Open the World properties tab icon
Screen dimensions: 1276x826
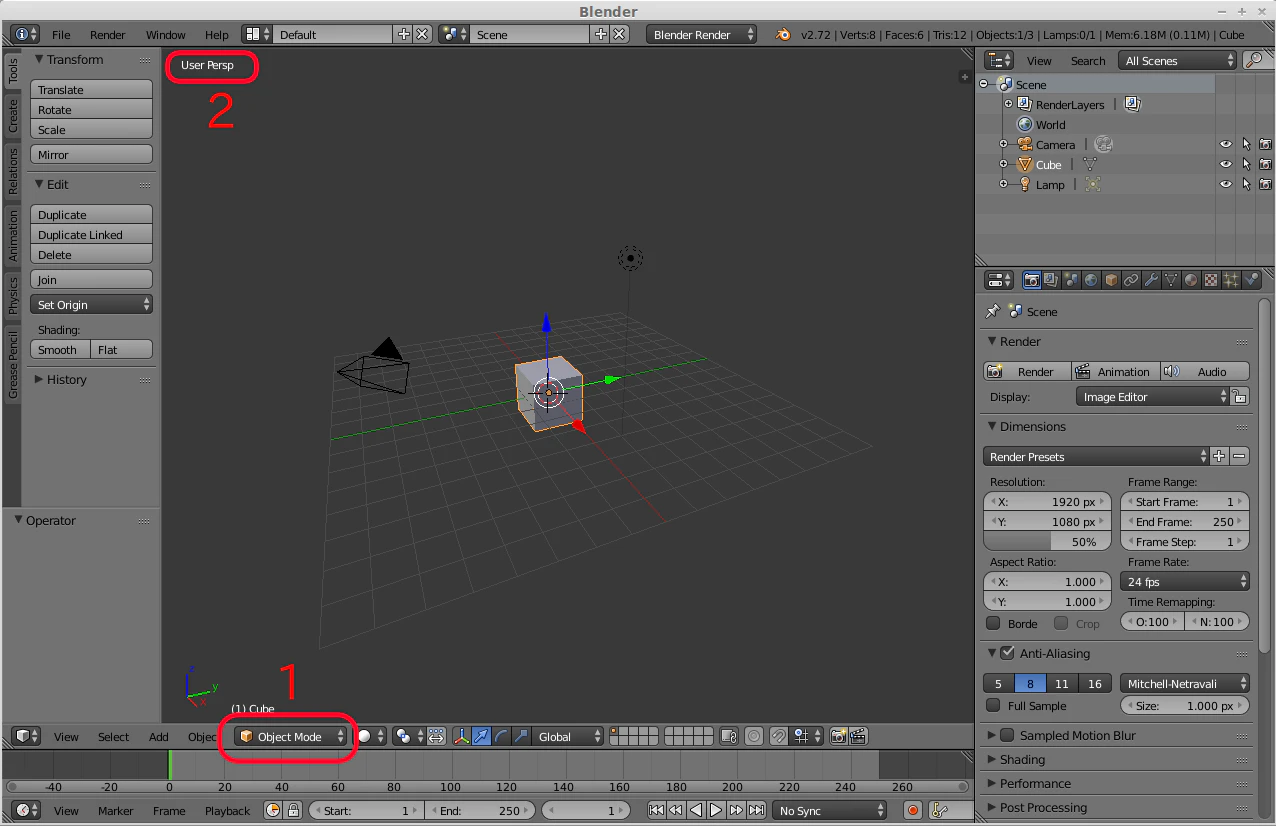coord(1091,281)
